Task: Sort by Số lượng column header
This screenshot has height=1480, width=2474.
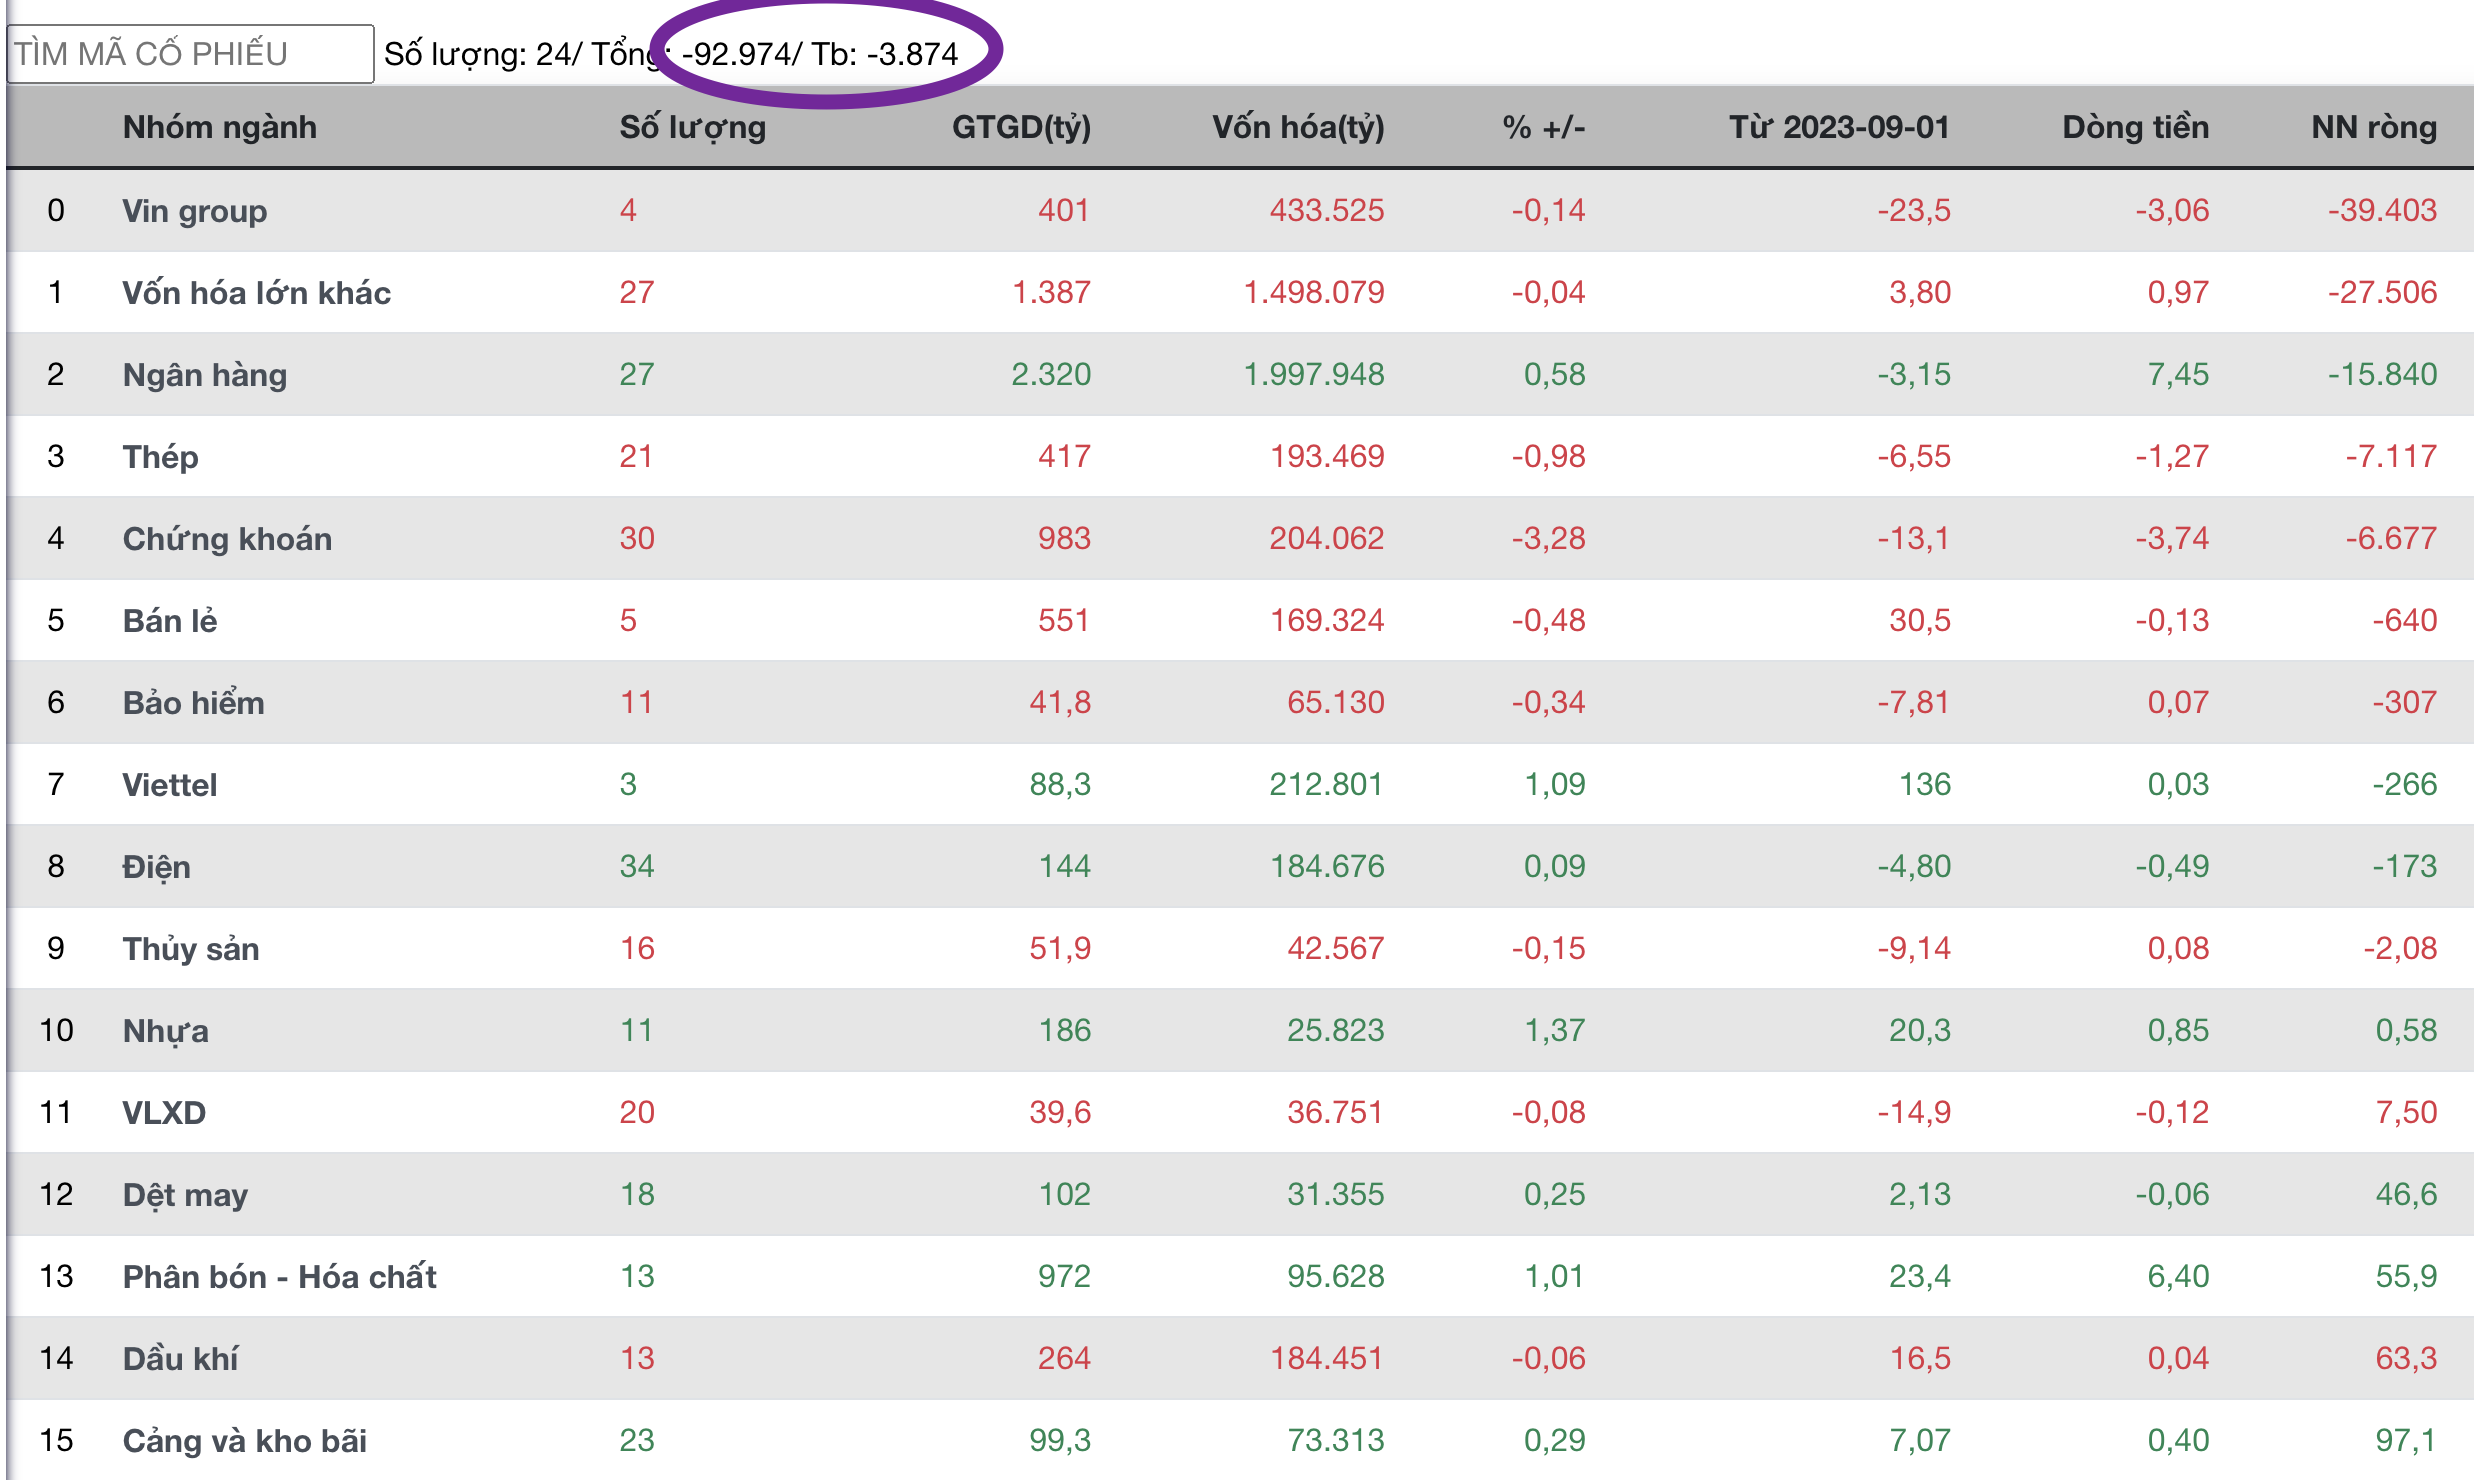Action: (692, 127)
